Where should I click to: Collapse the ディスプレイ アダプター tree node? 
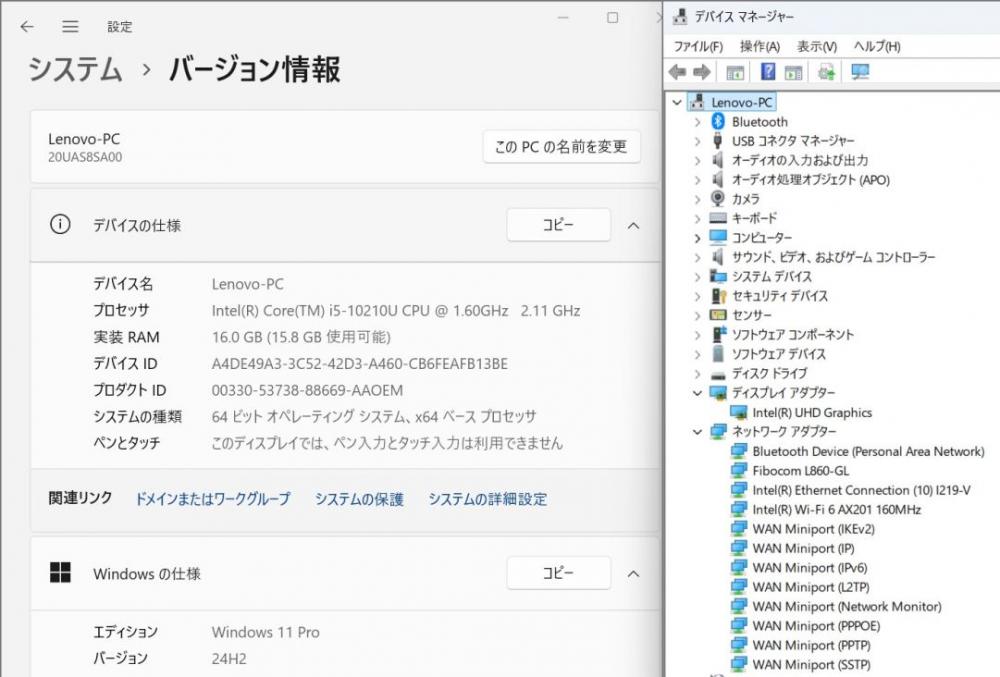click(x=697, y=393)
